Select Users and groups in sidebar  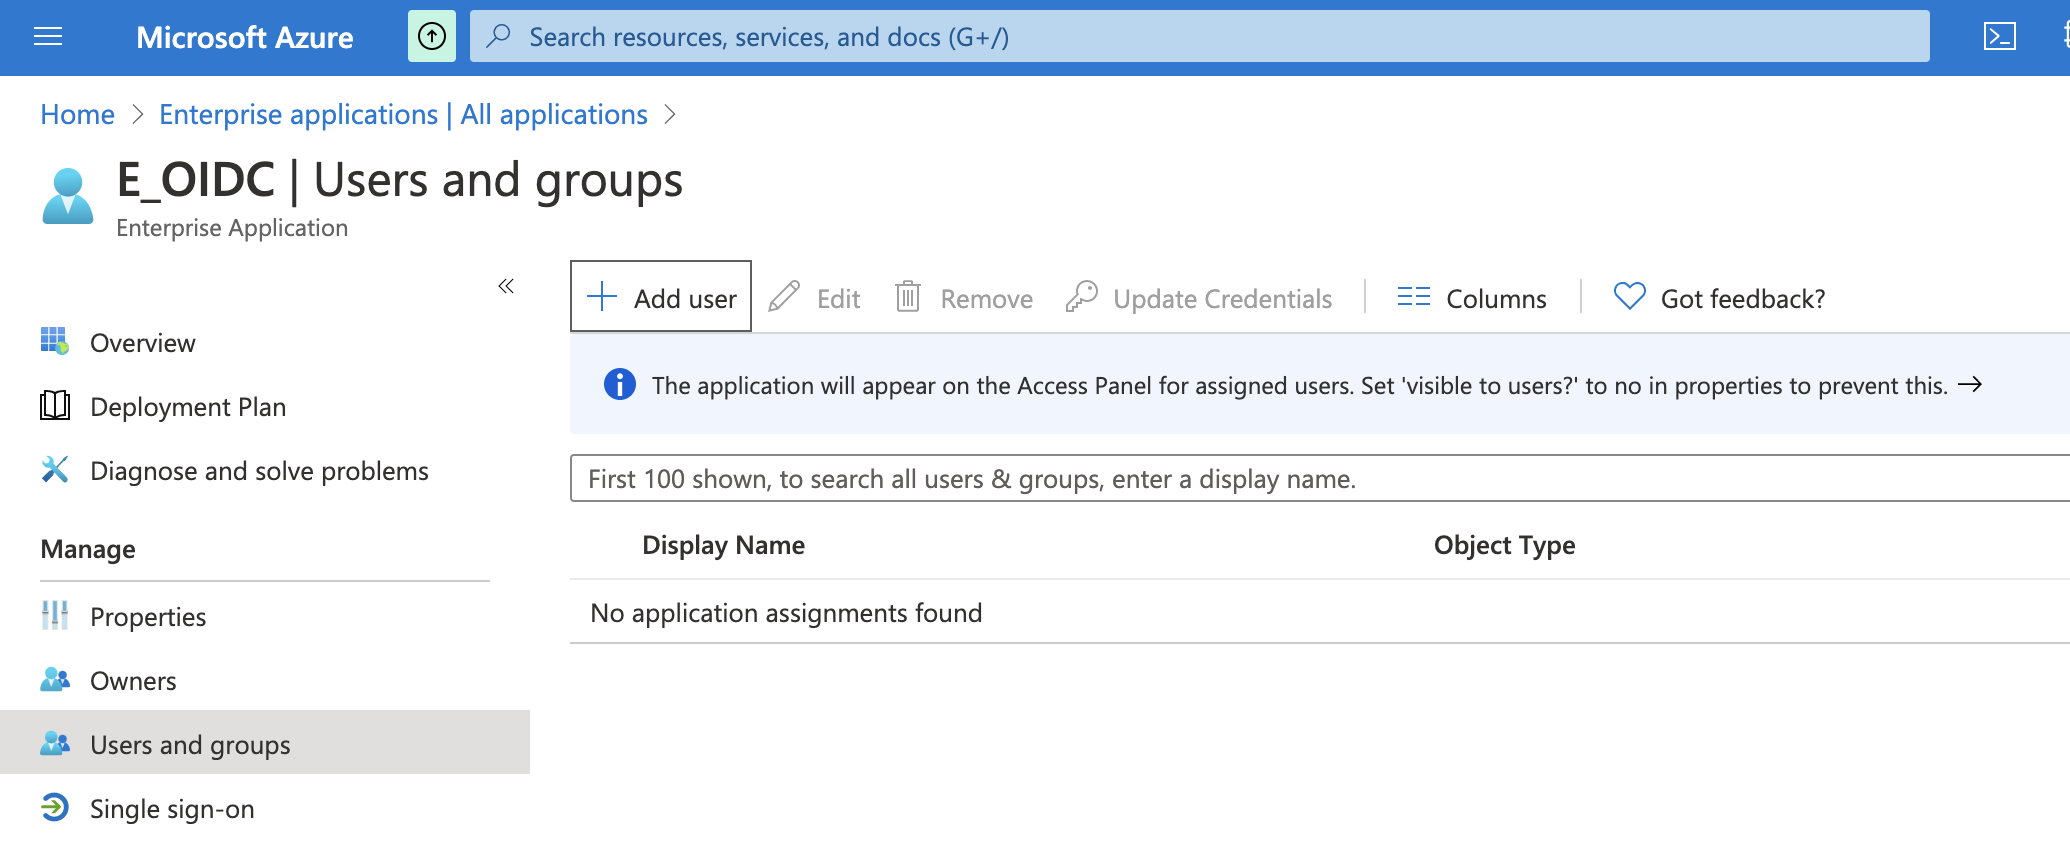pyautogui.click(x=265, y=742)
